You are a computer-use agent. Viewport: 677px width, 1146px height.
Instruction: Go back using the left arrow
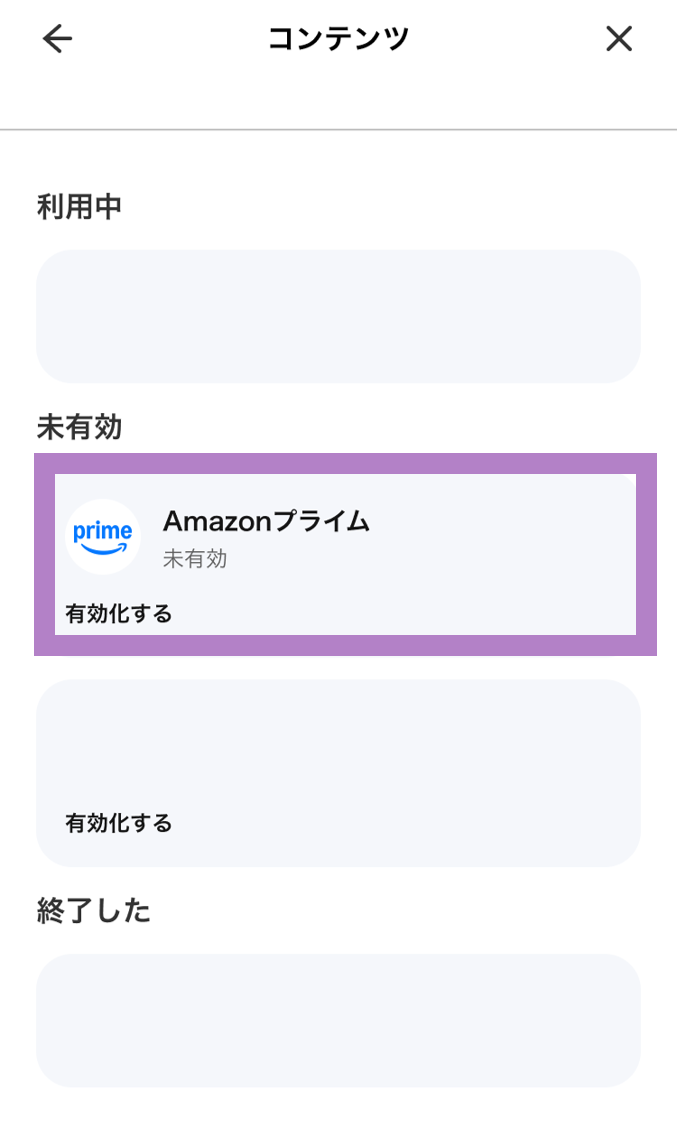(58, 39)
